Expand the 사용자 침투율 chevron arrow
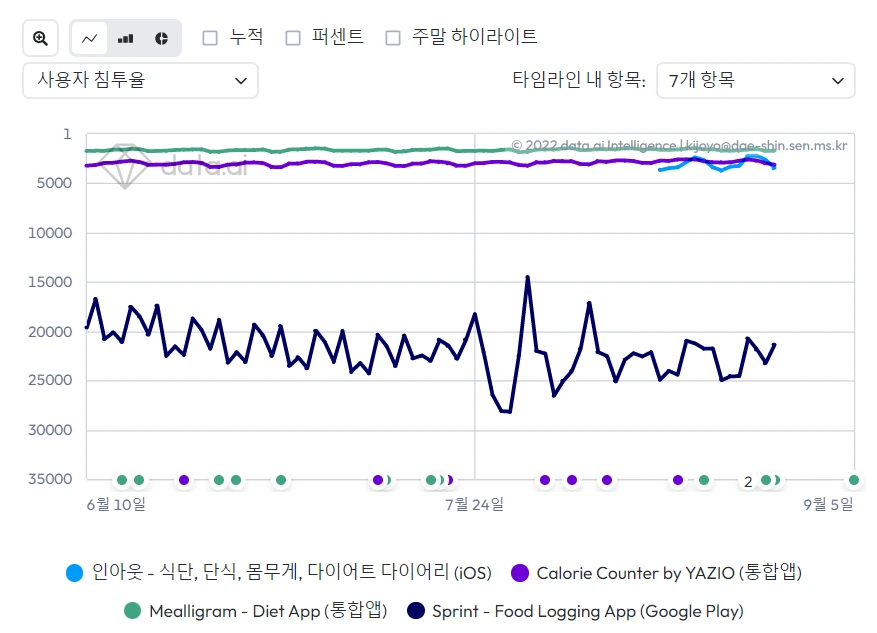This screenshot has height=633, width=877. click(243, 80)
